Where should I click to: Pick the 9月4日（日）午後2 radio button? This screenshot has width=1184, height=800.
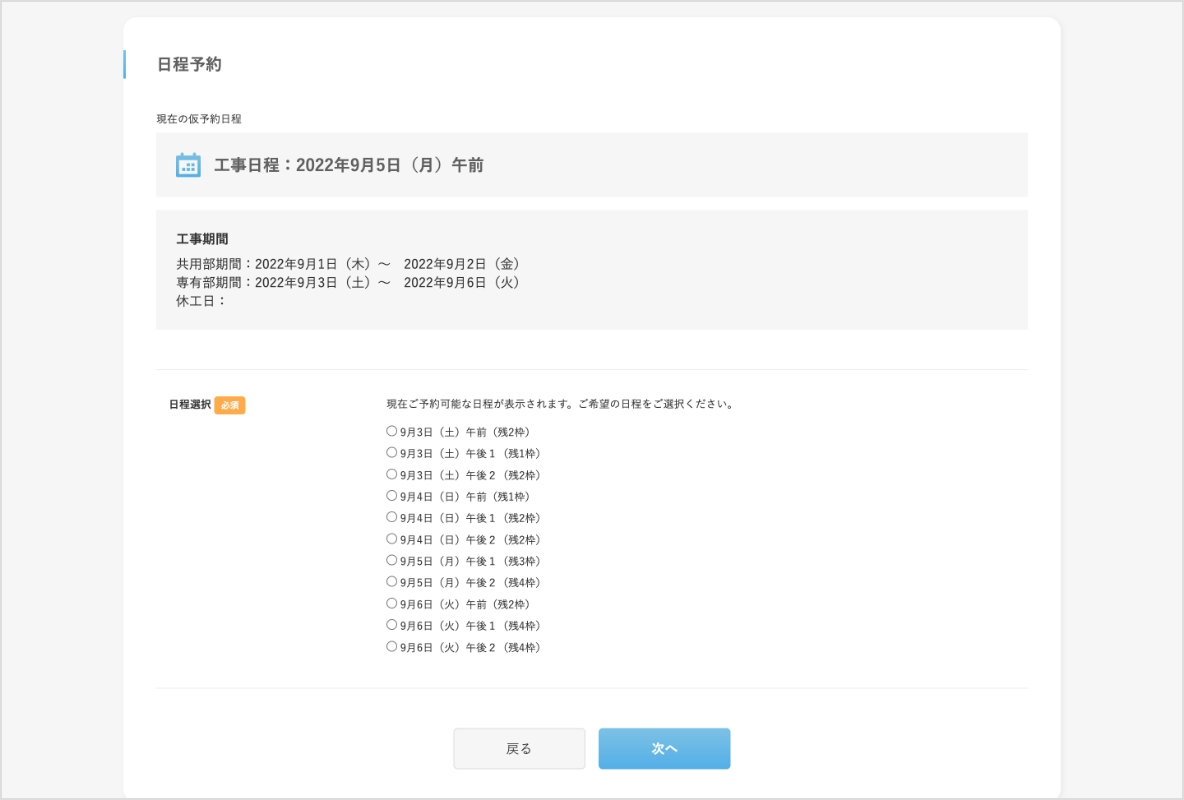(392, 539)
